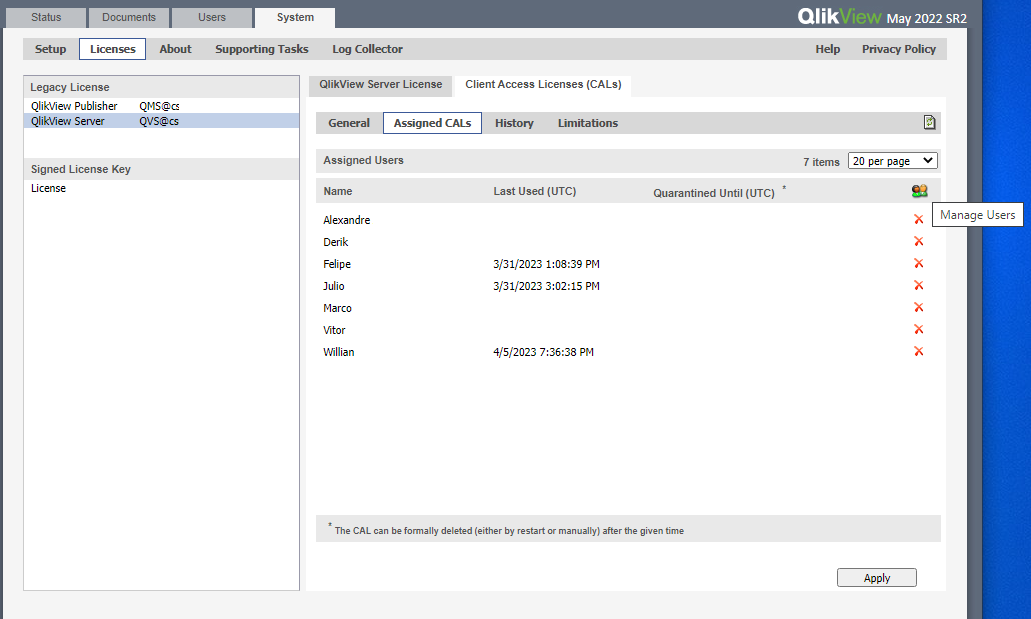Image resolution: width=1031 pixels, height=619 pixels.
Task: Click Felipe's last used date 3/31/2023 1:08:39 PM
Action: tap(546, 264)
